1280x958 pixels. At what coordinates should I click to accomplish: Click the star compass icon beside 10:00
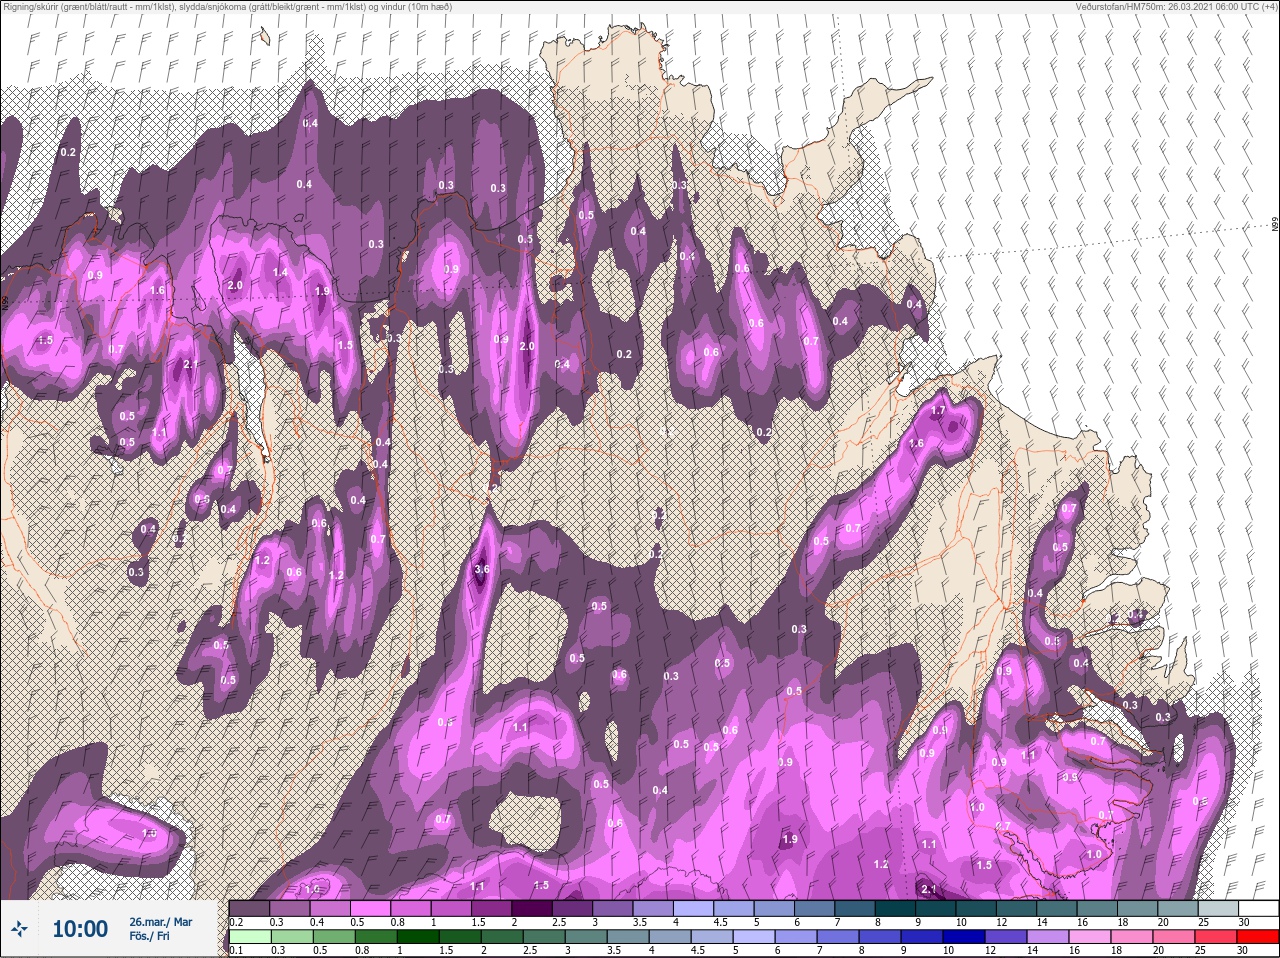click(x=19, y=929)
